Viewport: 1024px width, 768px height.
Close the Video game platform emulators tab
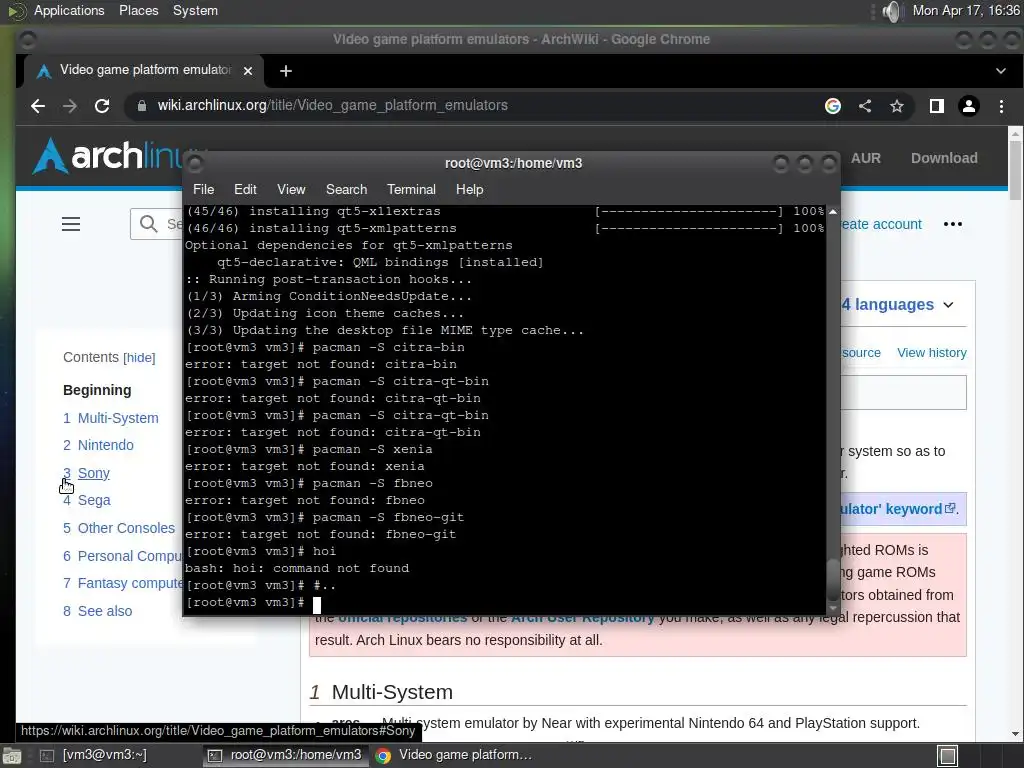[x=248, y=71]
